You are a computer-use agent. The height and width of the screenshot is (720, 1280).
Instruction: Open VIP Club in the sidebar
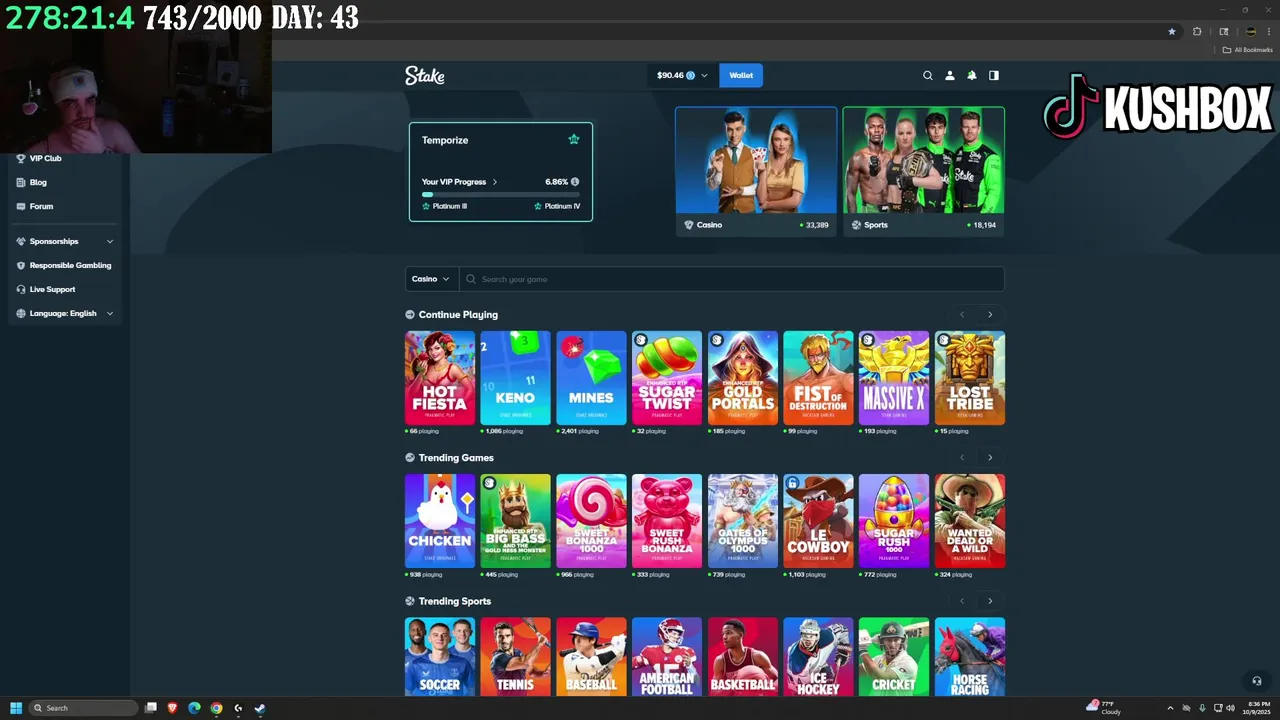point(38,158)
